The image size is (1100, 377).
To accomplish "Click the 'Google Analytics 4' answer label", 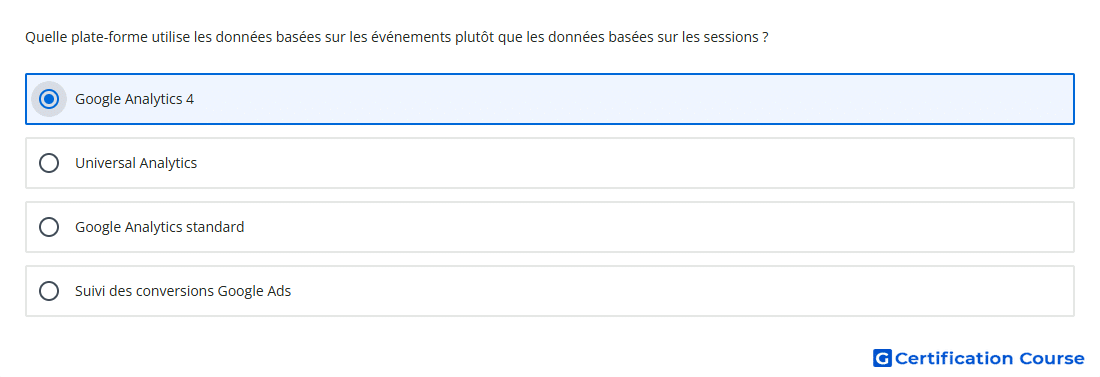I will 135,99.
